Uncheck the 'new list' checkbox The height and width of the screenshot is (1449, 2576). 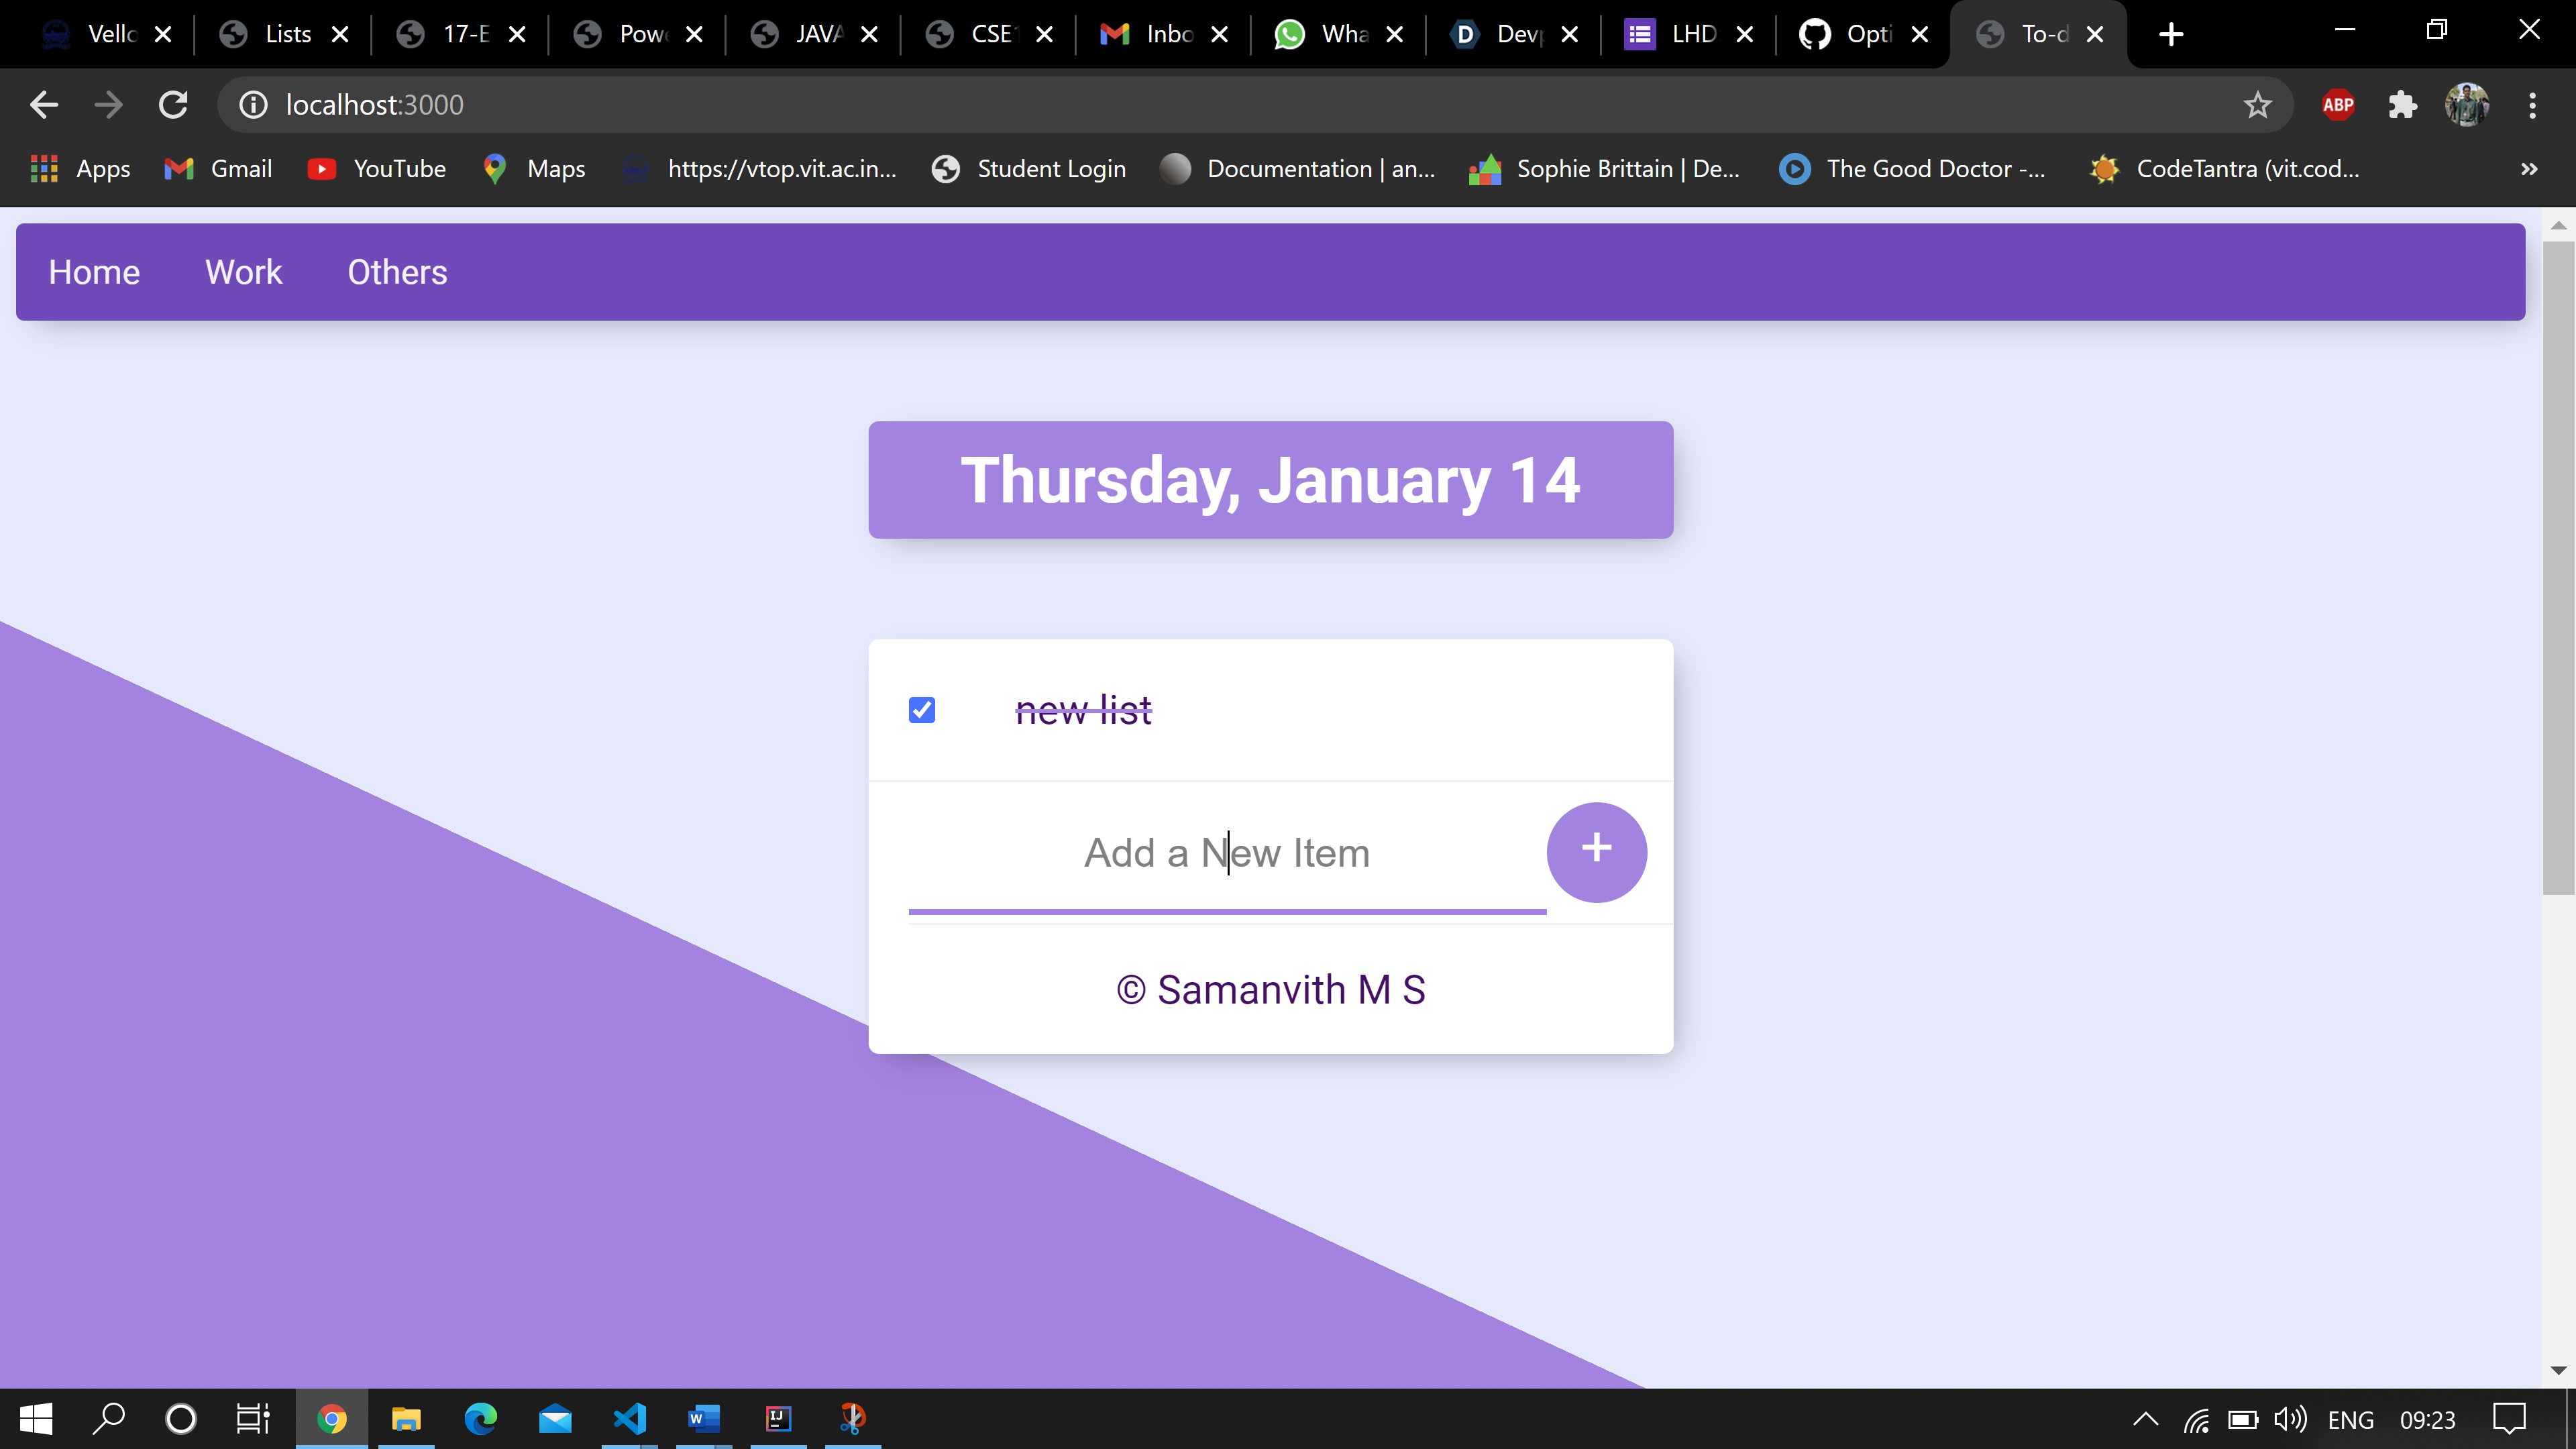point(921,710)
